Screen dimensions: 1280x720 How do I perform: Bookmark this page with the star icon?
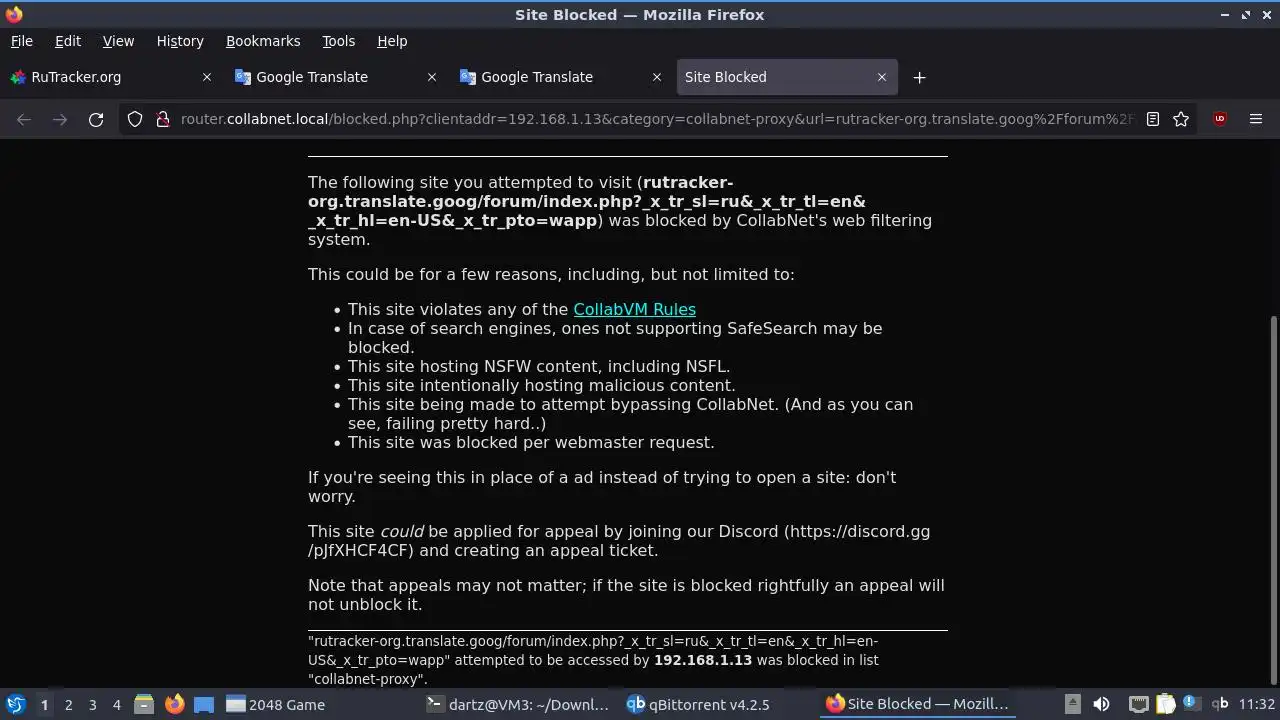(1181, 119)
